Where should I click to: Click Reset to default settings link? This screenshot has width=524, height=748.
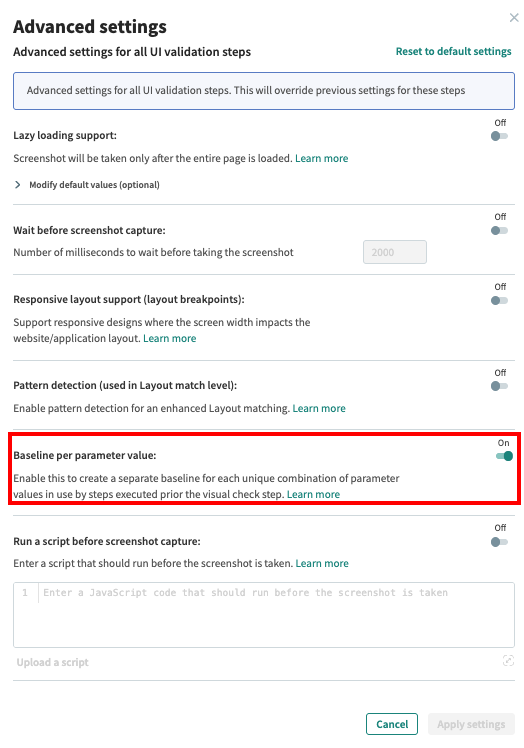[x=453, y=52]
